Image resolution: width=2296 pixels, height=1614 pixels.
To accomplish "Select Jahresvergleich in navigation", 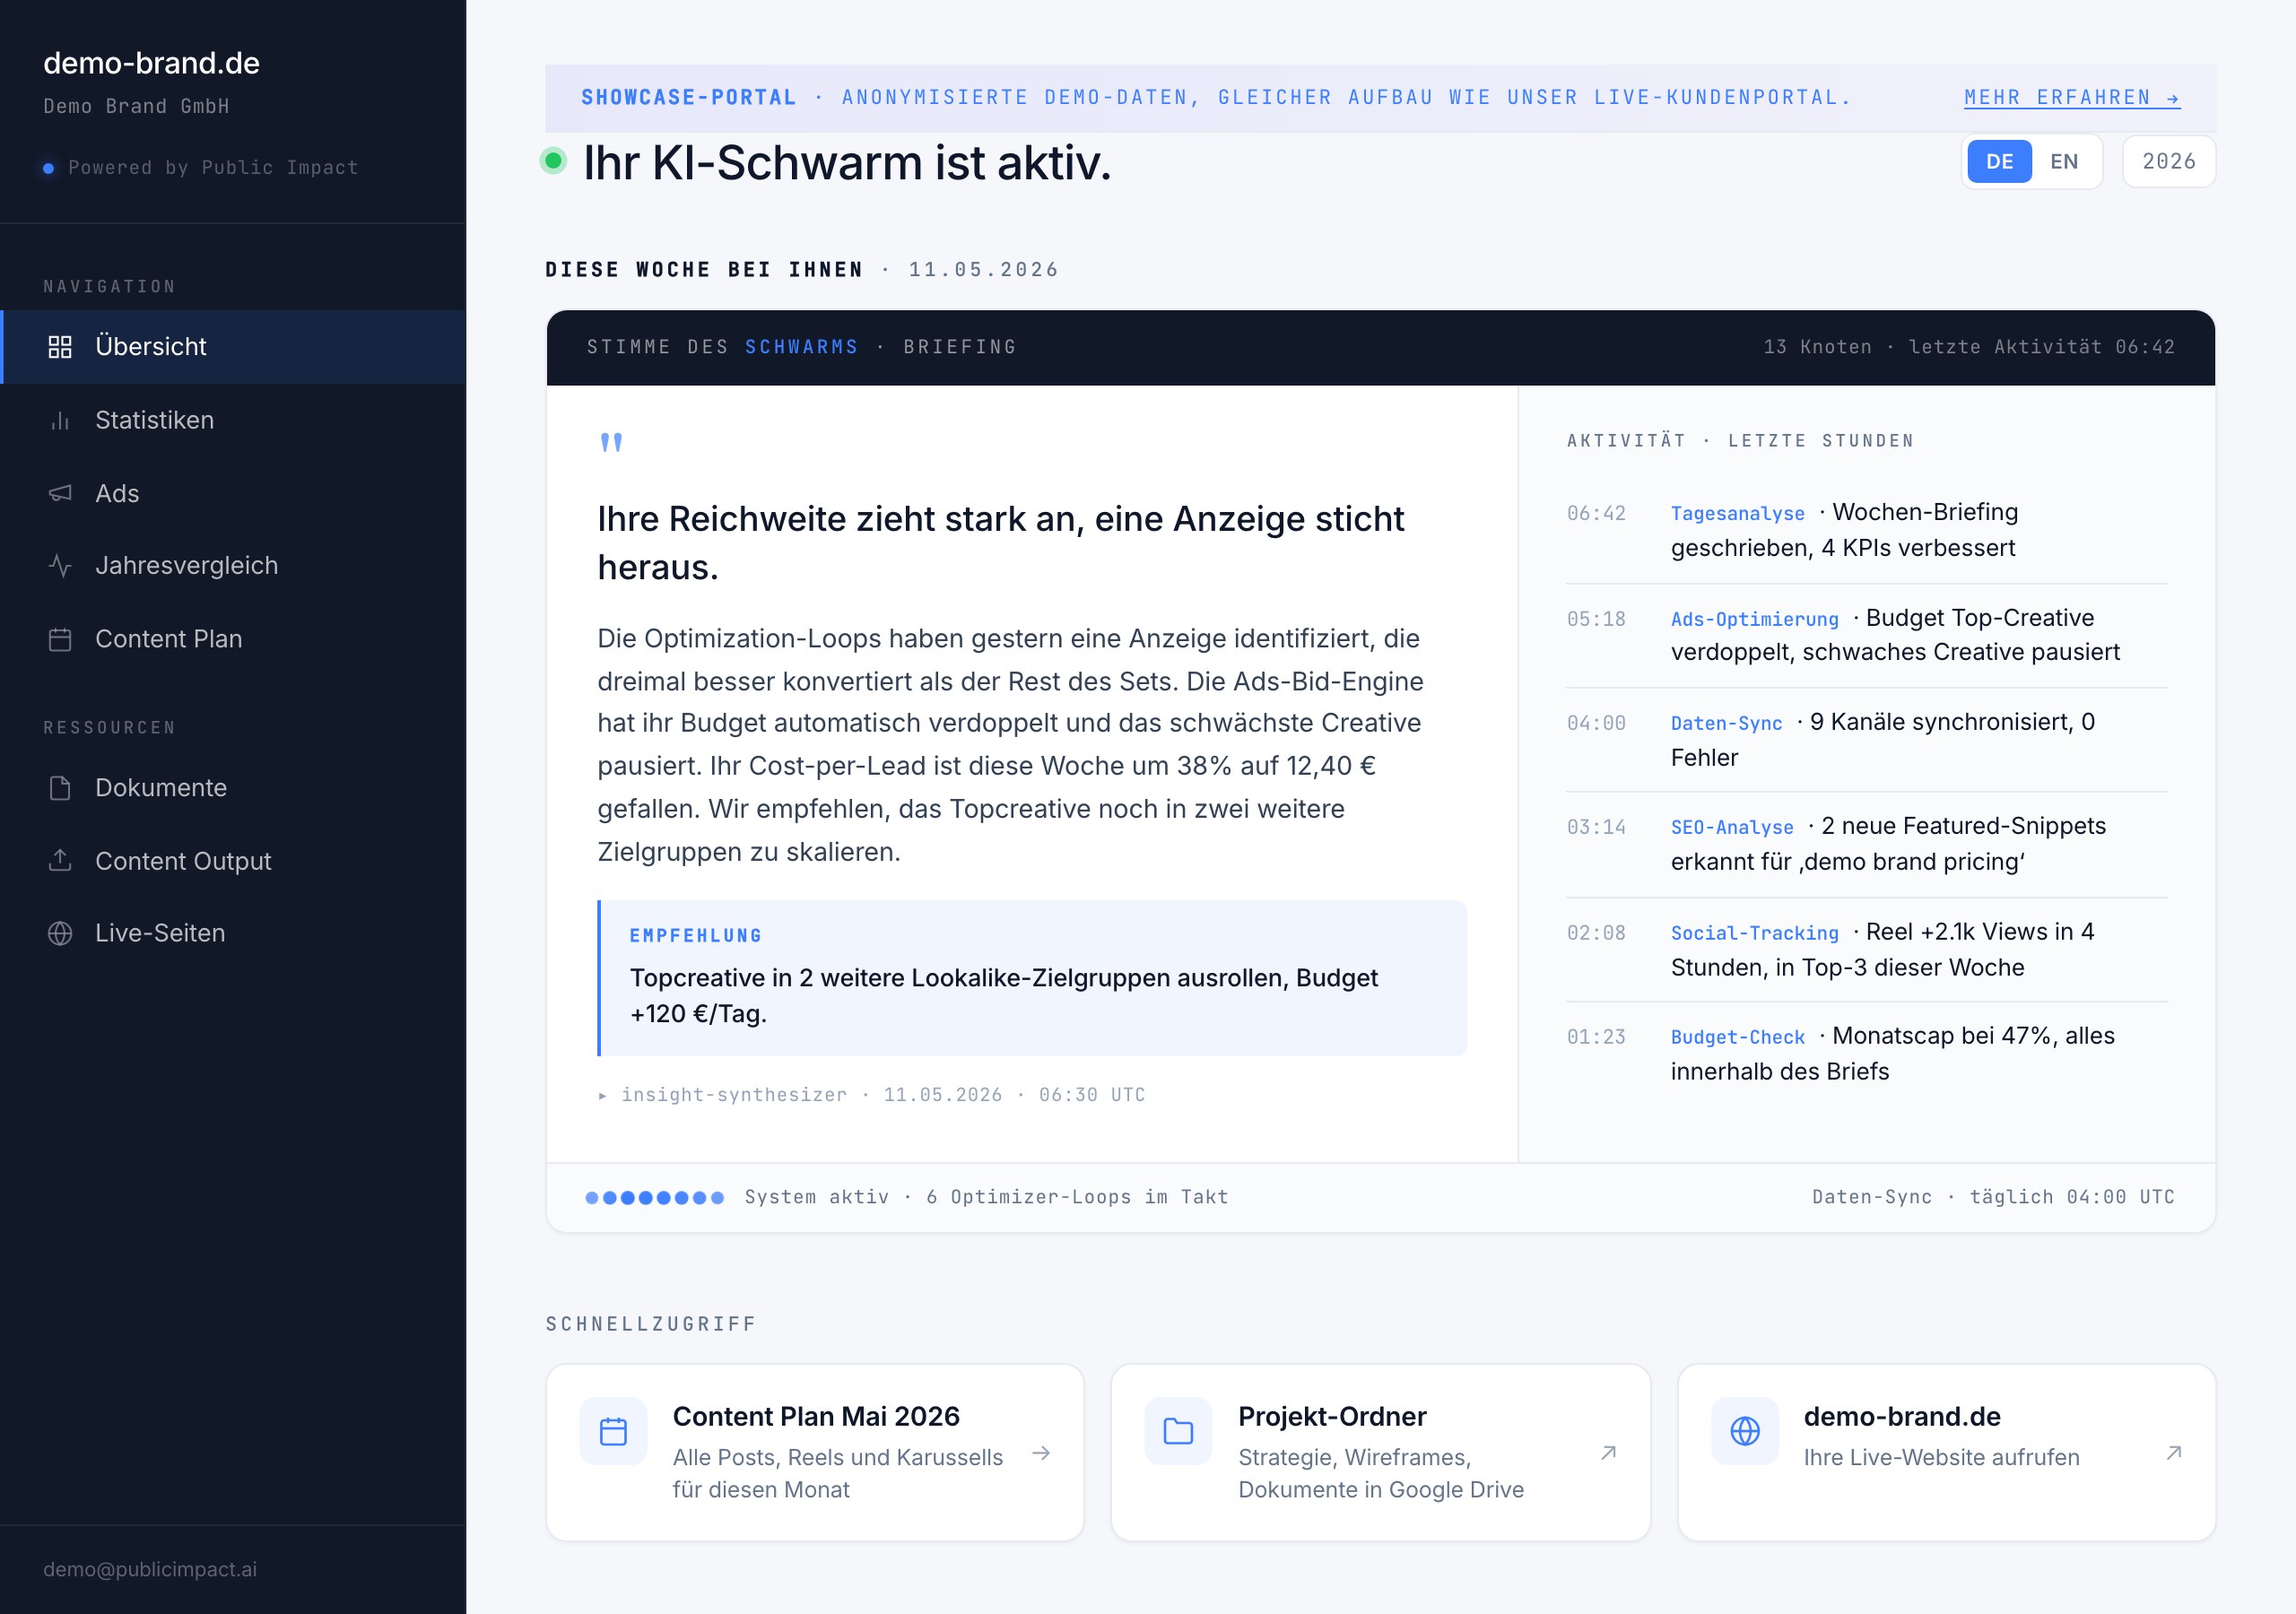I will coord(233,566).
